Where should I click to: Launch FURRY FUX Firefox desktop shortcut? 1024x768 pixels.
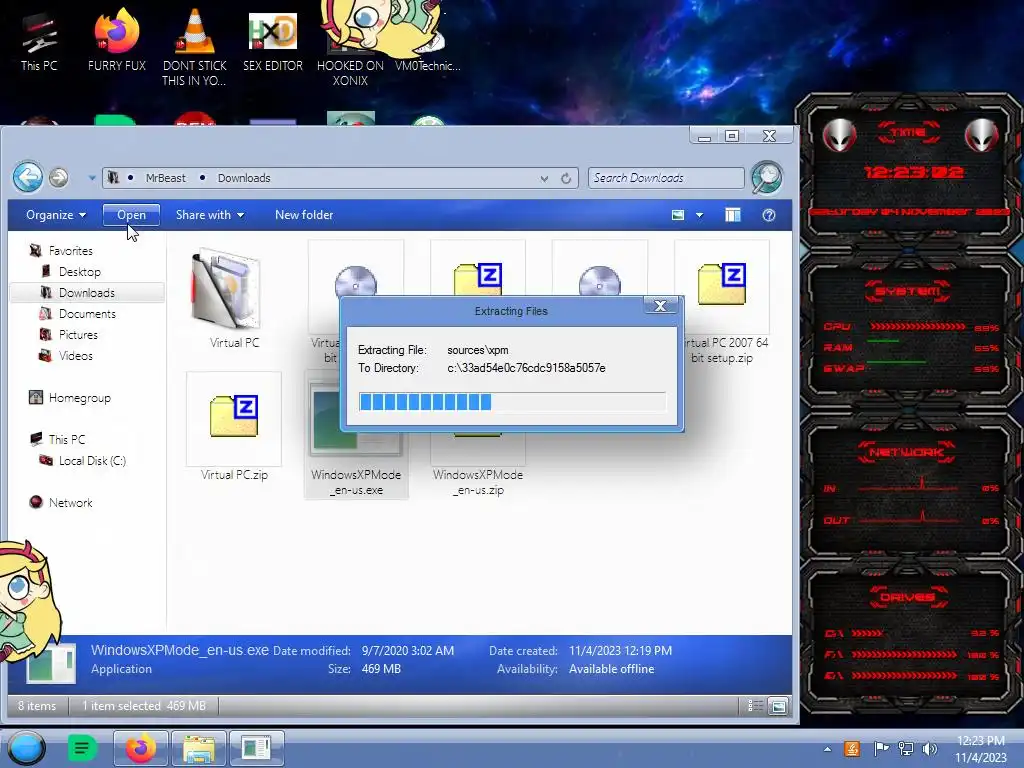coord(117,42)
